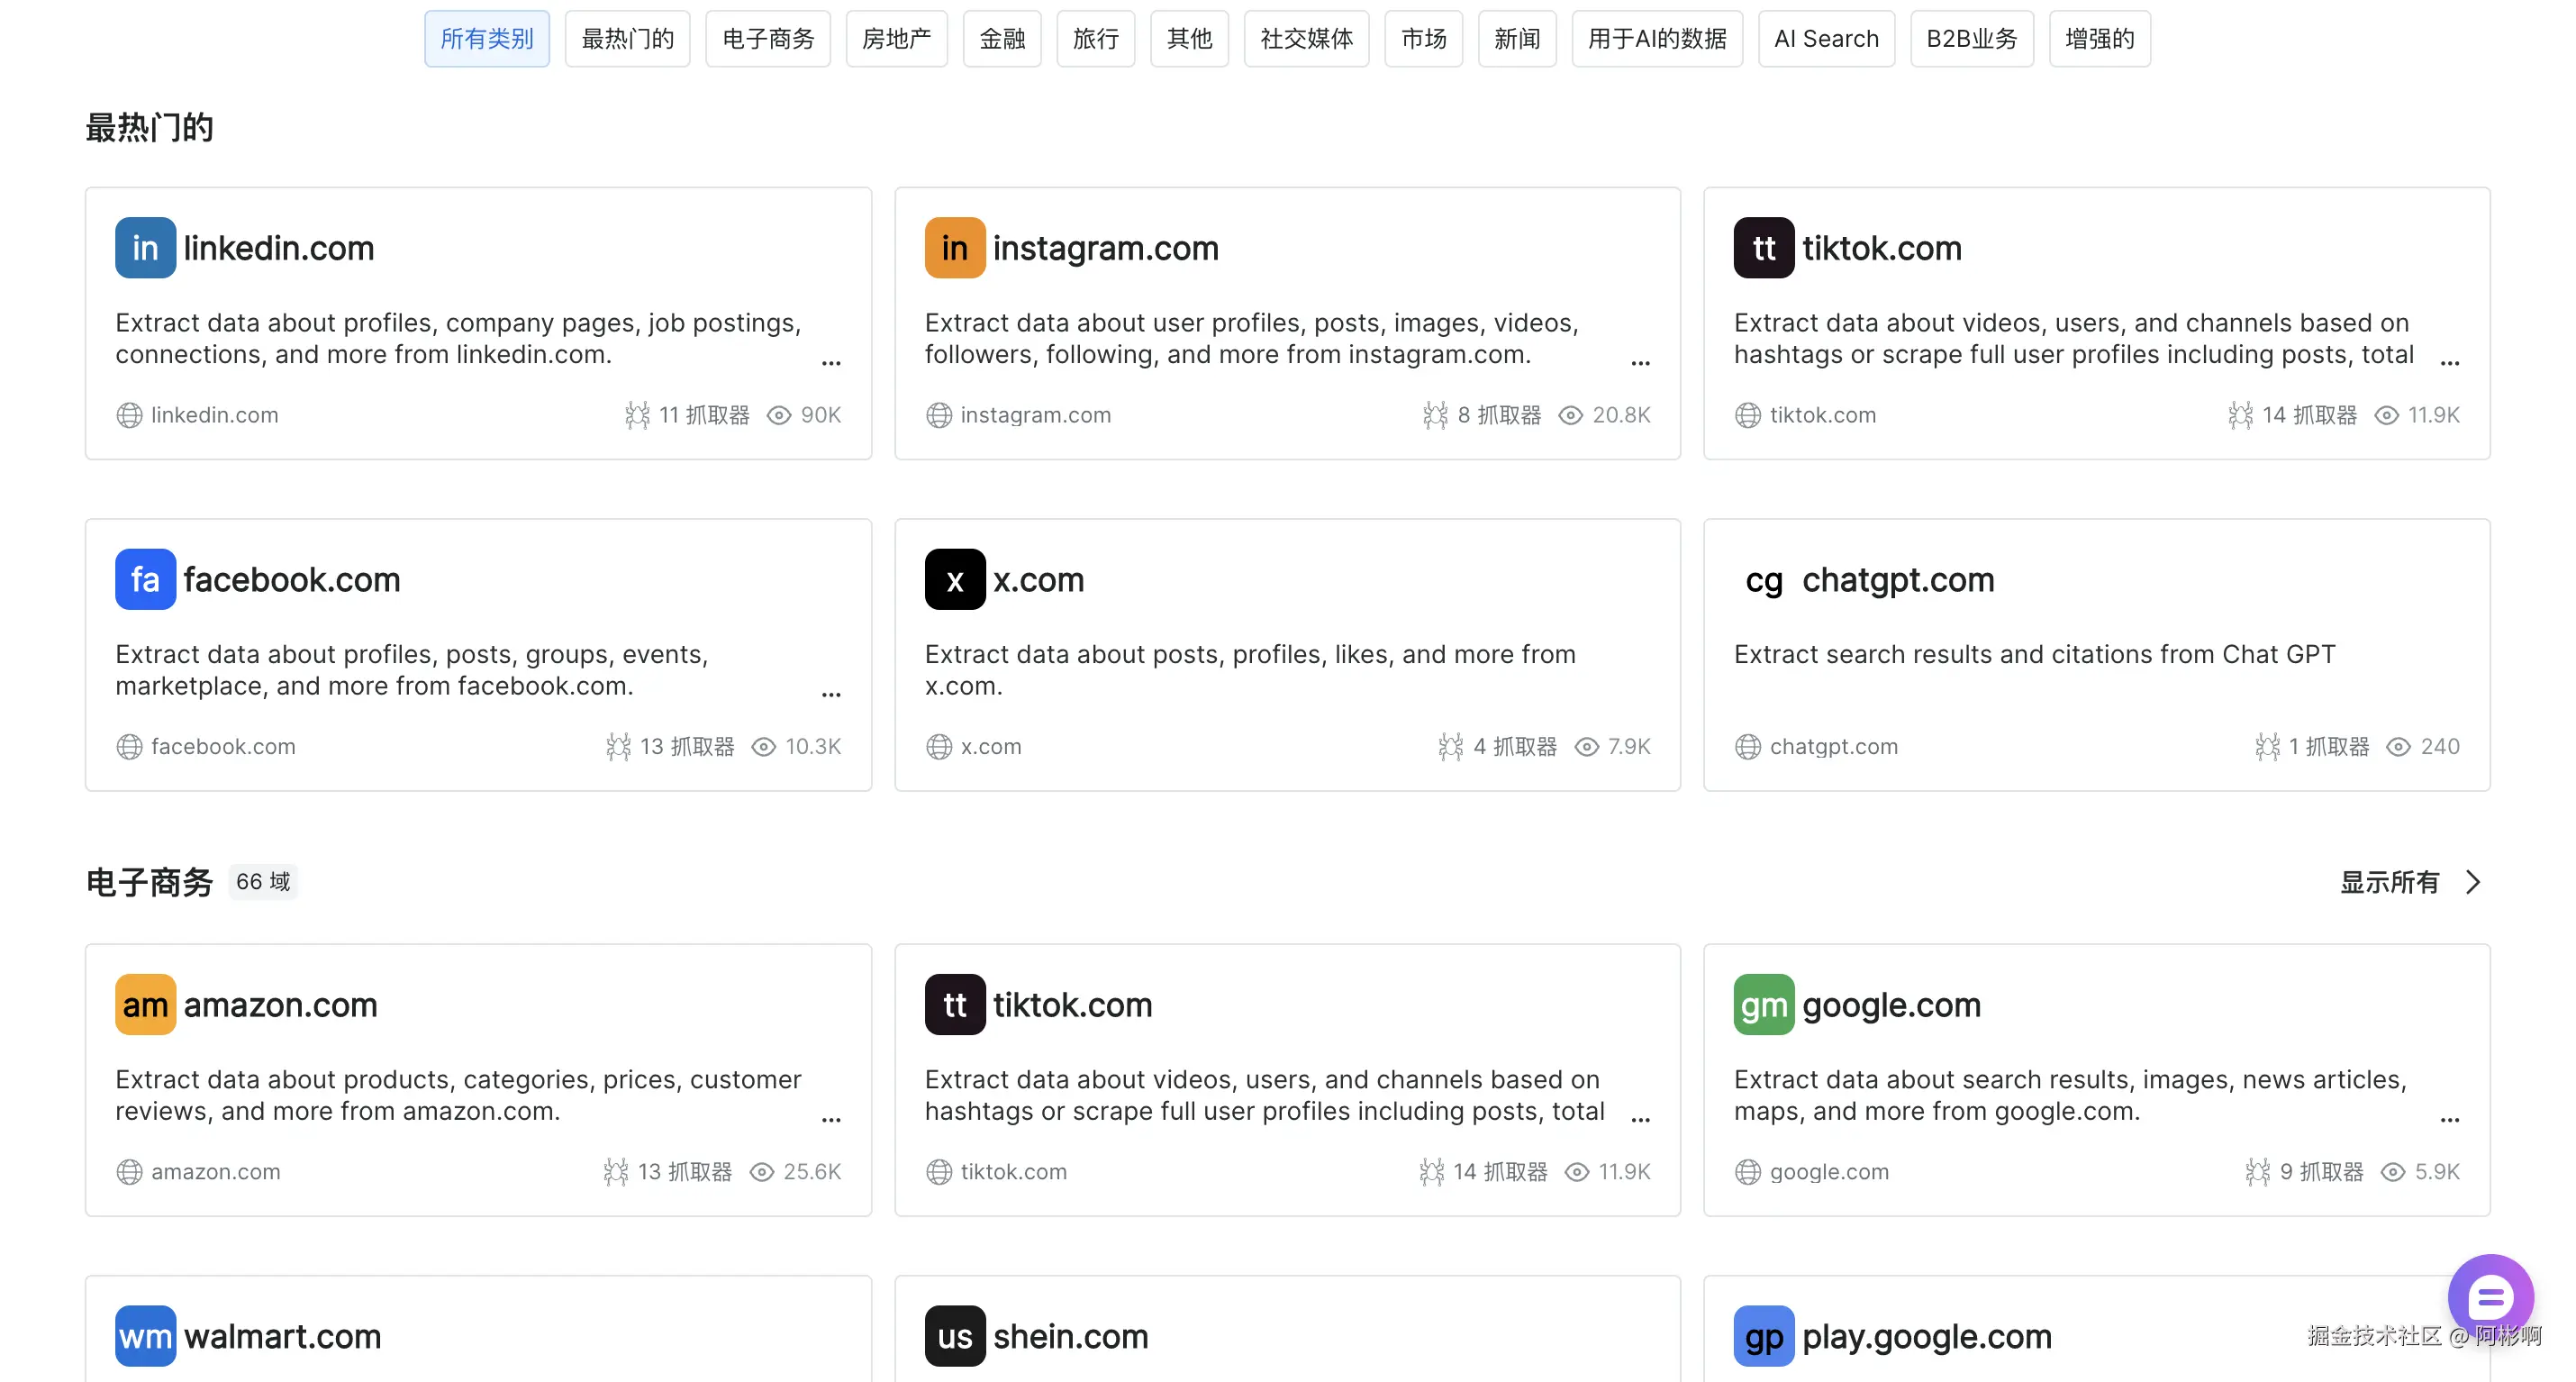The height and width of the screenshot is (1382, 2576).
Task: Select the AI Search category tab
Action: (x=1825, y=39)
